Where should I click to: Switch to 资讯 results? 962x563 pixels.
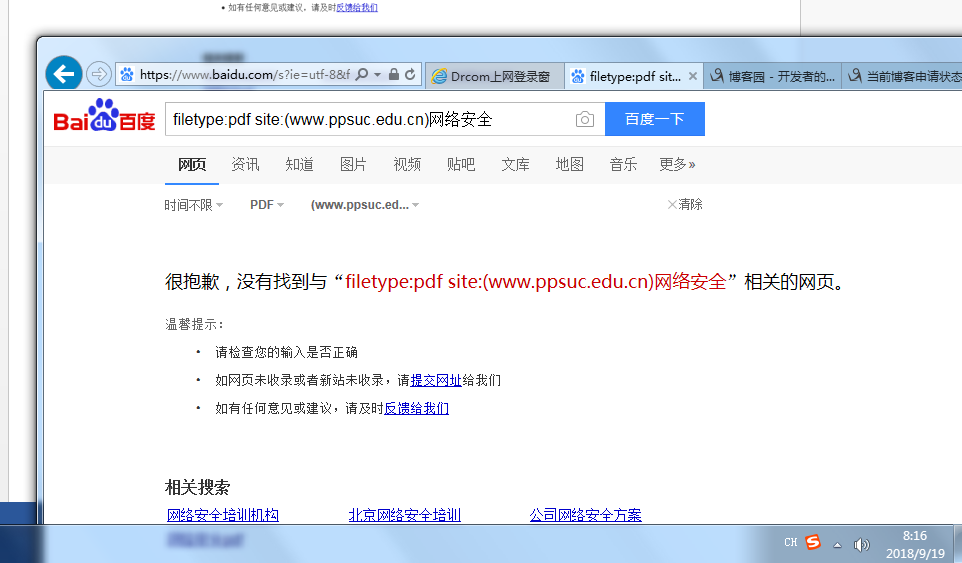pos(245,164)
